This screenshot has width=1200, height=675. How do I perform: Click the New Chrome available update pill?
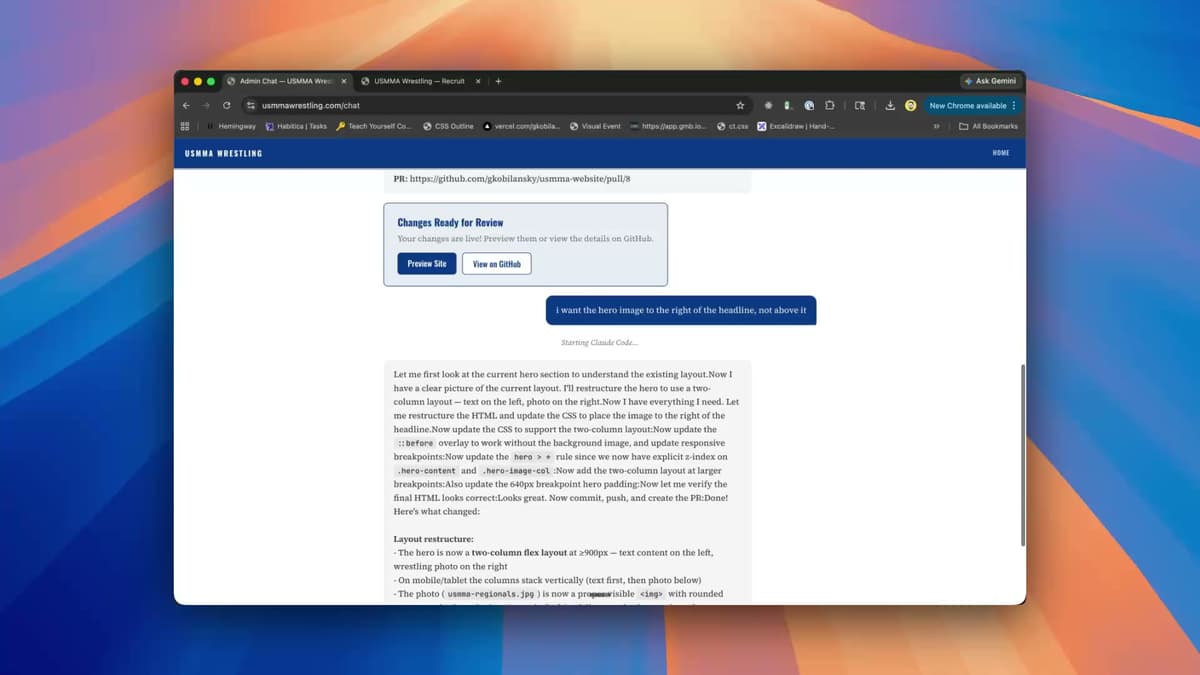tap(966, 105)
